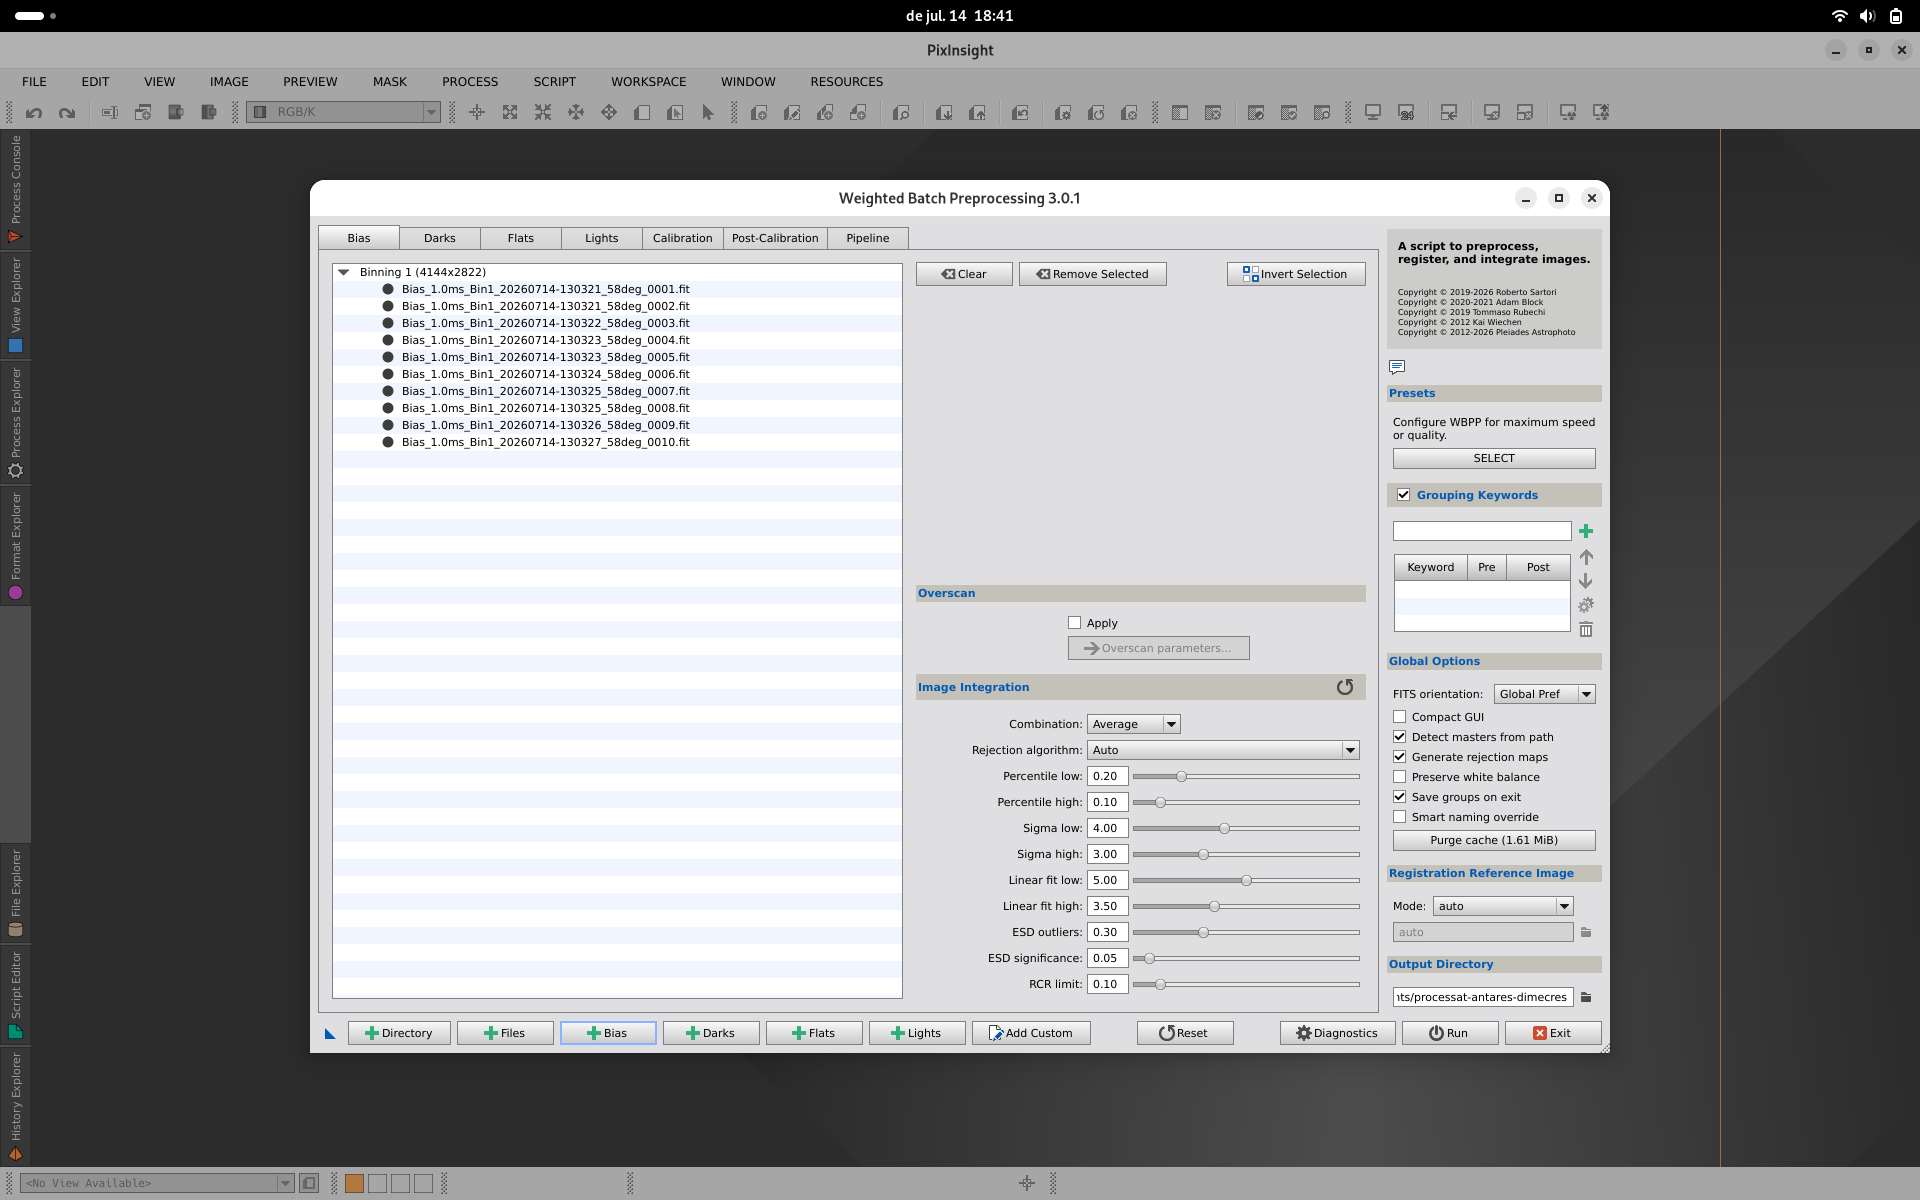Click the Diagnostics button
1920x1200 pixels.
tap(1338, 1033)
